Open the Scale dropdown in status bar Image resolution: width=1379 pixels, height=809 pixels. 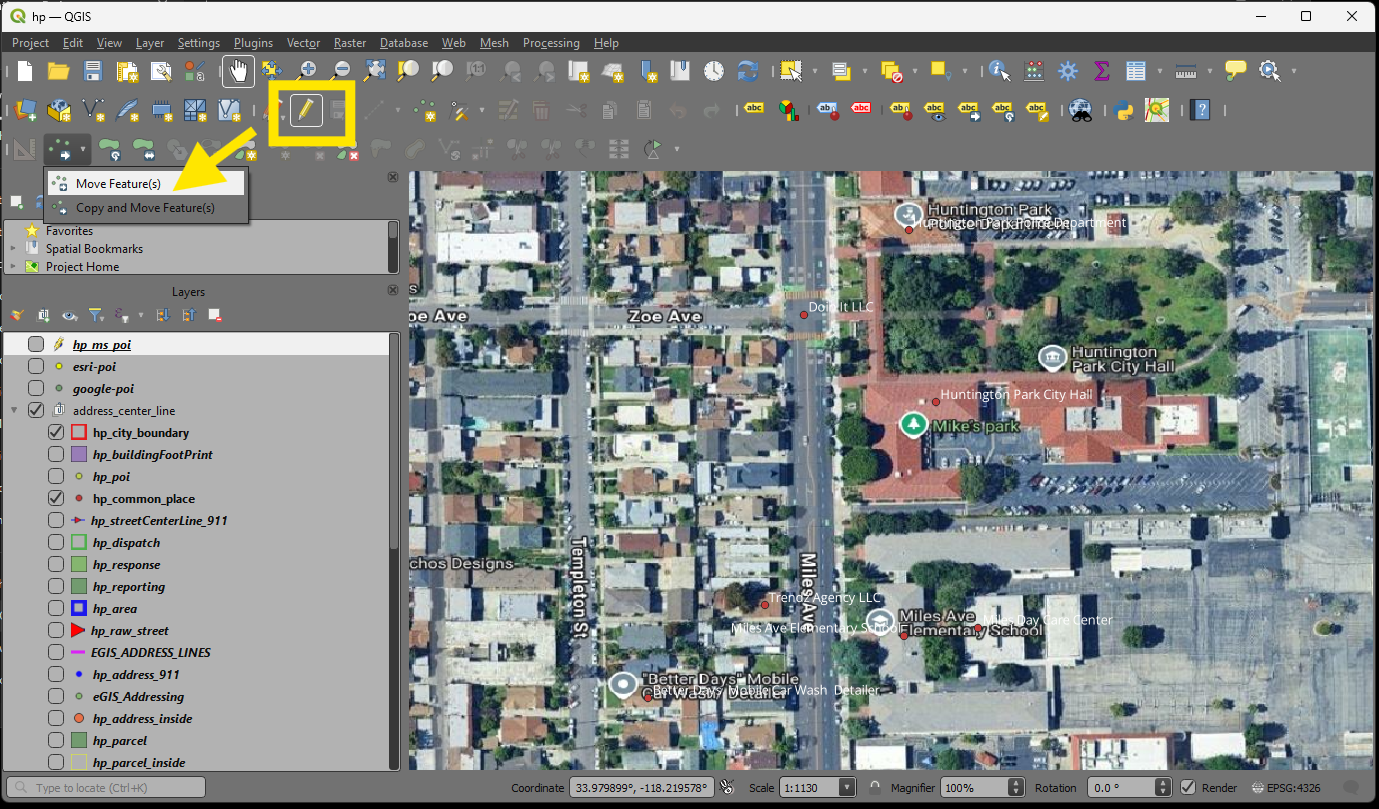(847, 788)
